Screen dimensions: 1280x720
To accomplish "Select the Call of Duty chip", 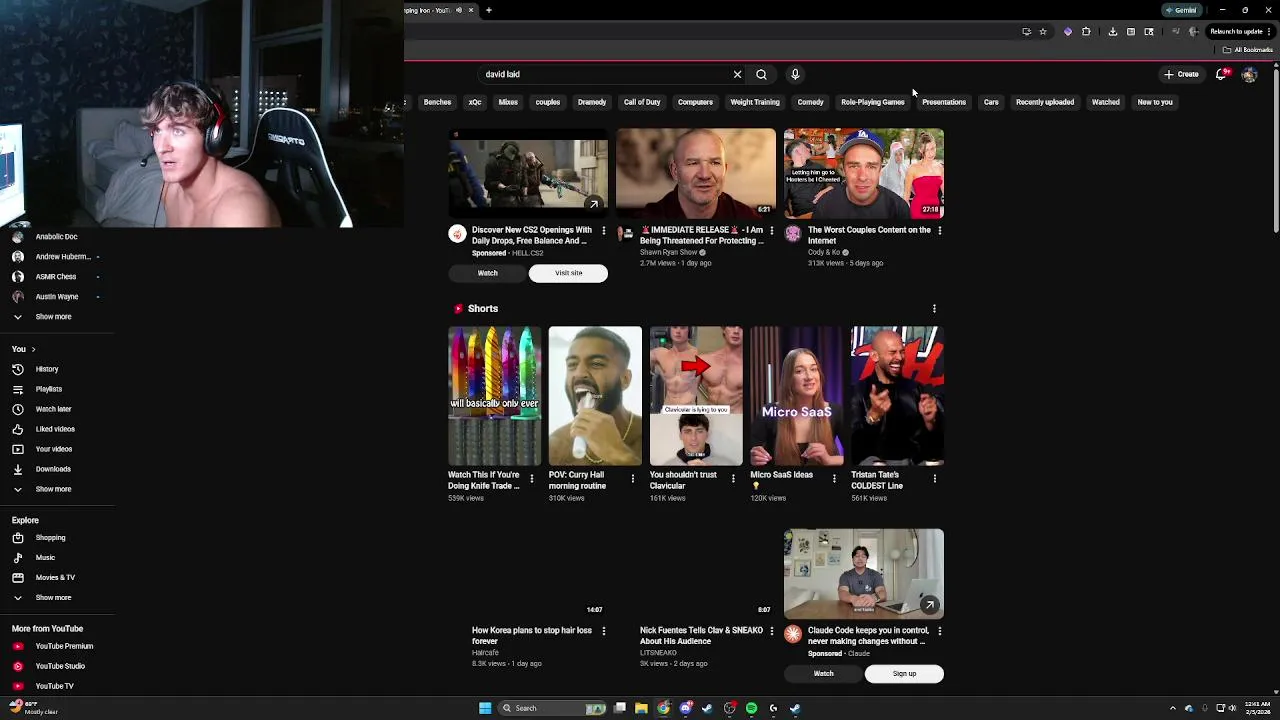I will click(x=642, y=102).
